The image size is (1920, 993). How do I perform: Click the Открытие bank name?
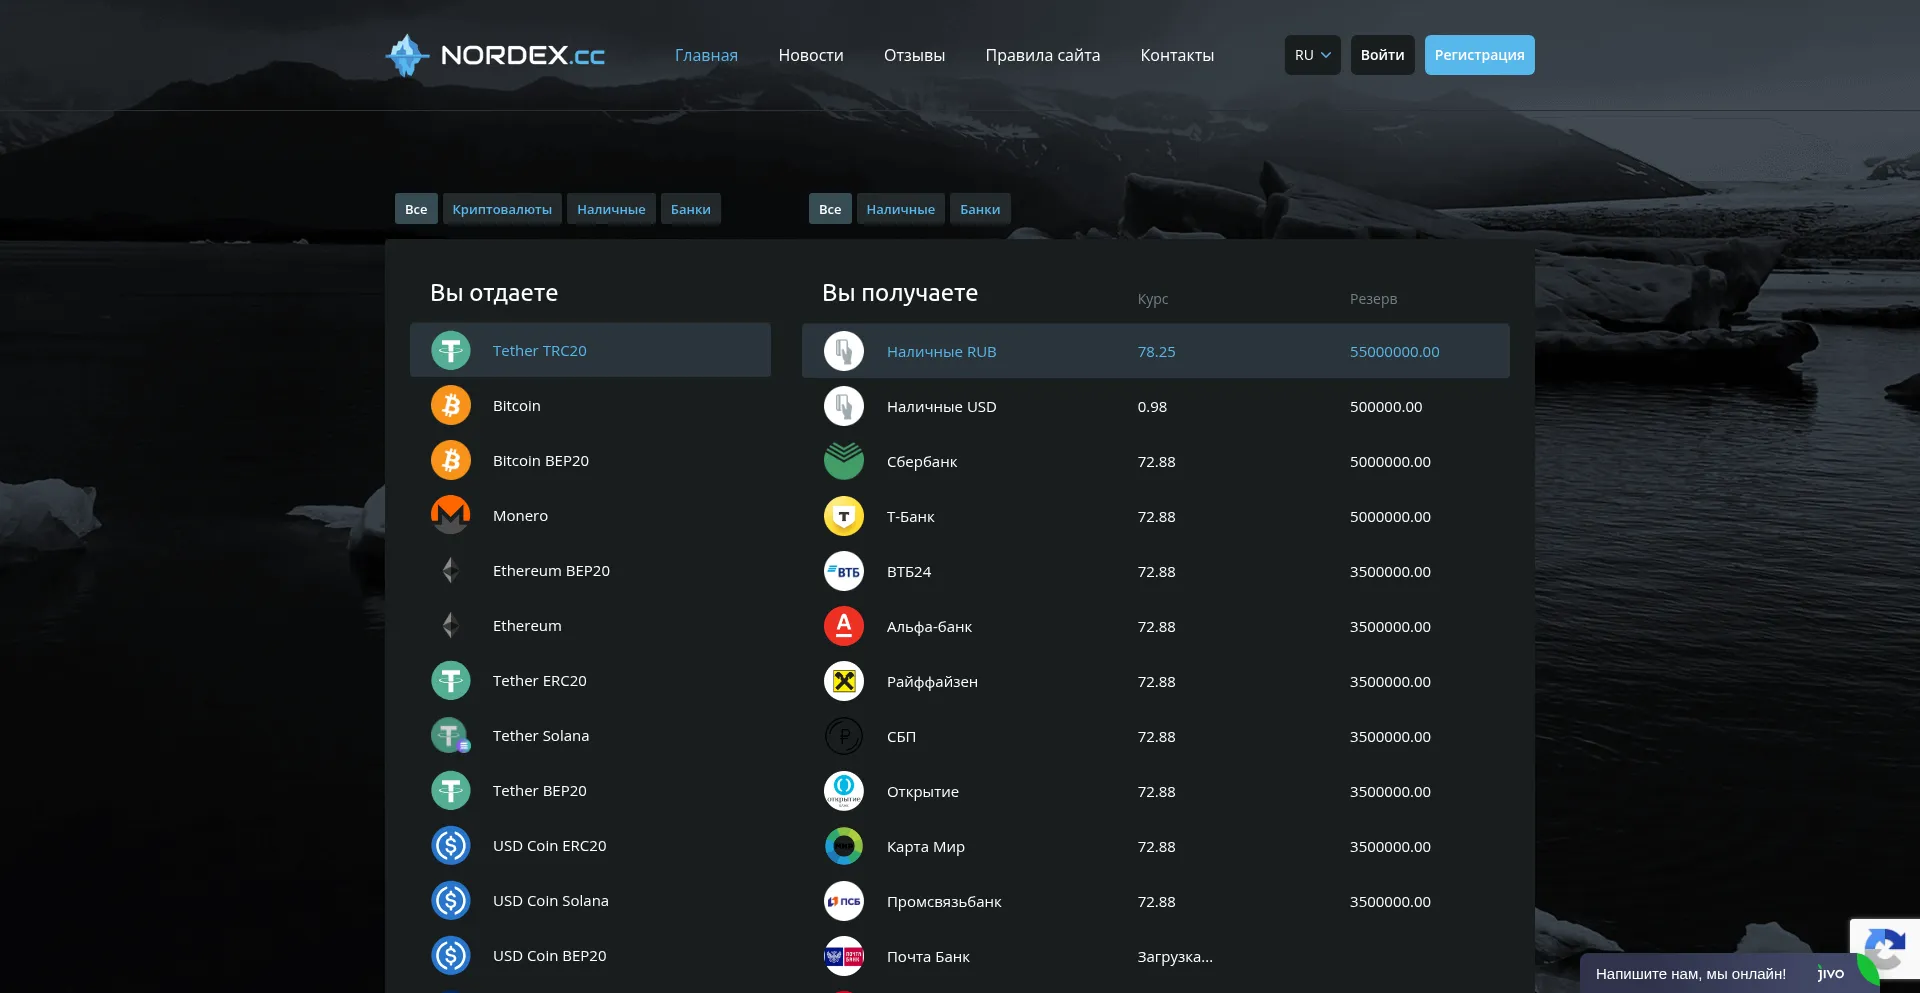click(923, 792)
